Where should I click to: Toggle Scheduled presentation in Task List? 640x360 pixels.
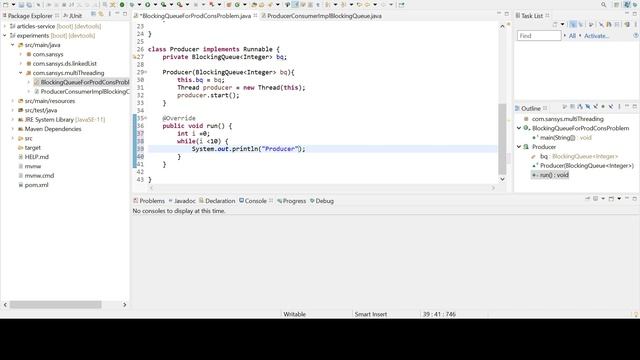581,24
